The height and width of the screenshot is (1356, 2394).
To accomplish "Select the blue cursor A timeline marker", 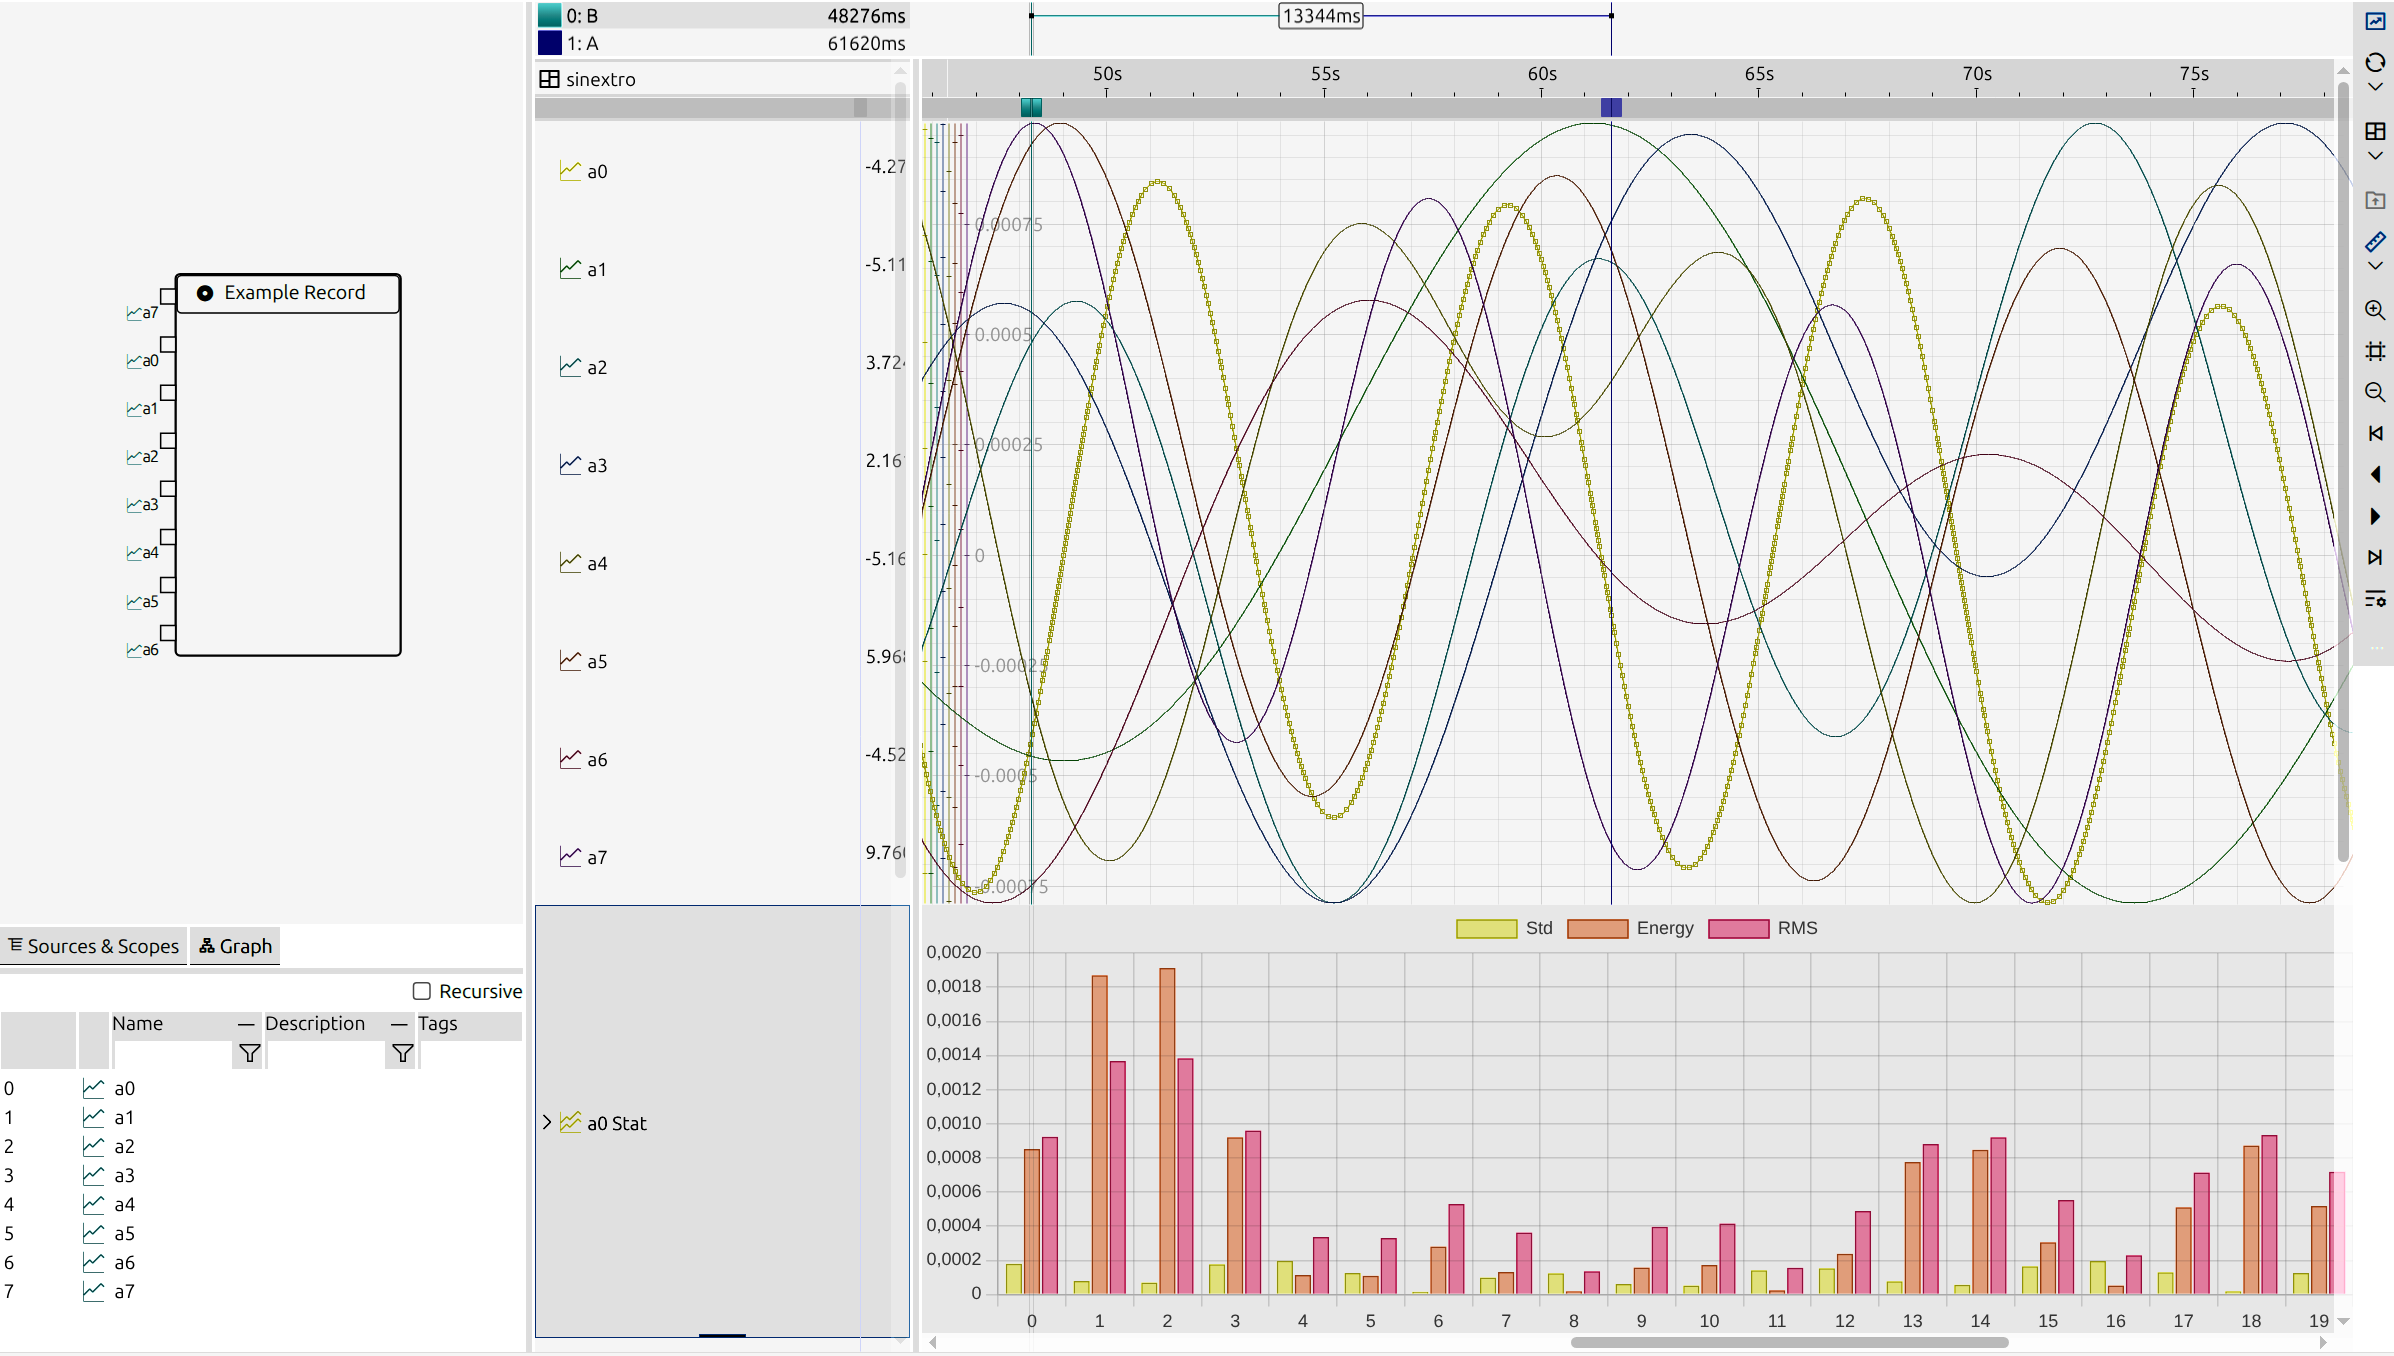I will click(x=1611, y=107).
